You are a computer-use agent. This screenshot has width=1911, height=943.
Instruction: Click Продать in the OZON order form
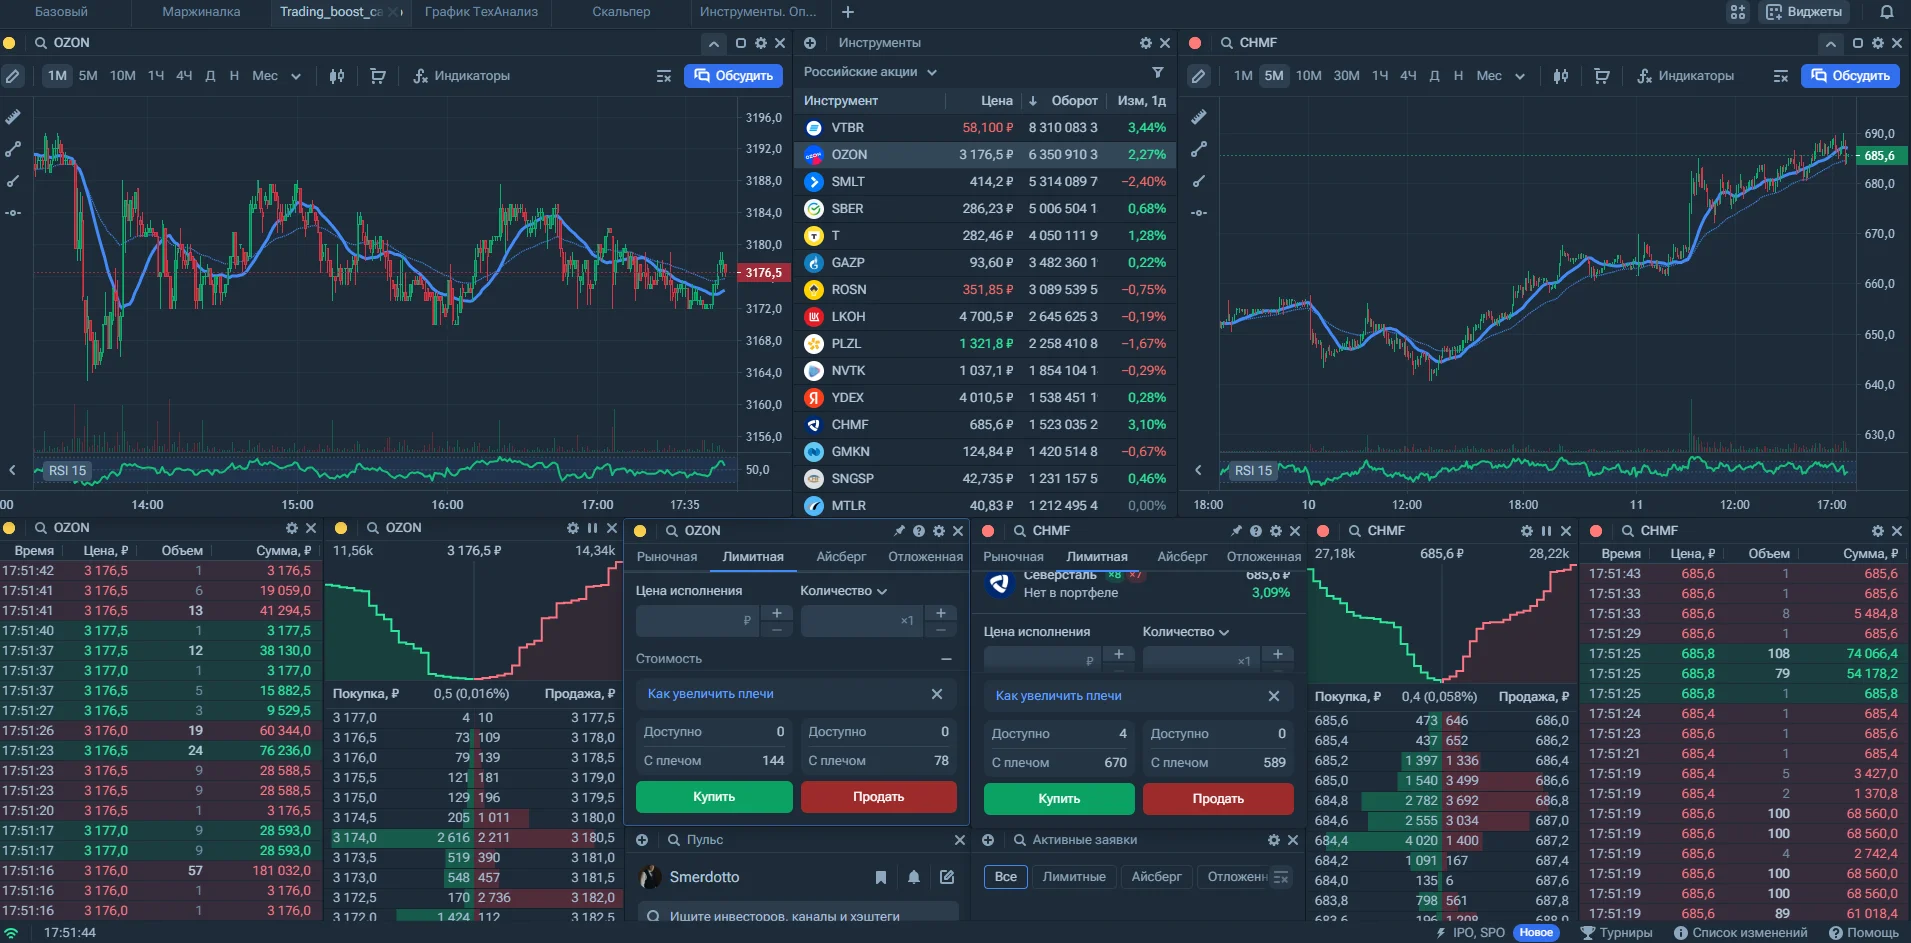(x=879, y=797)
